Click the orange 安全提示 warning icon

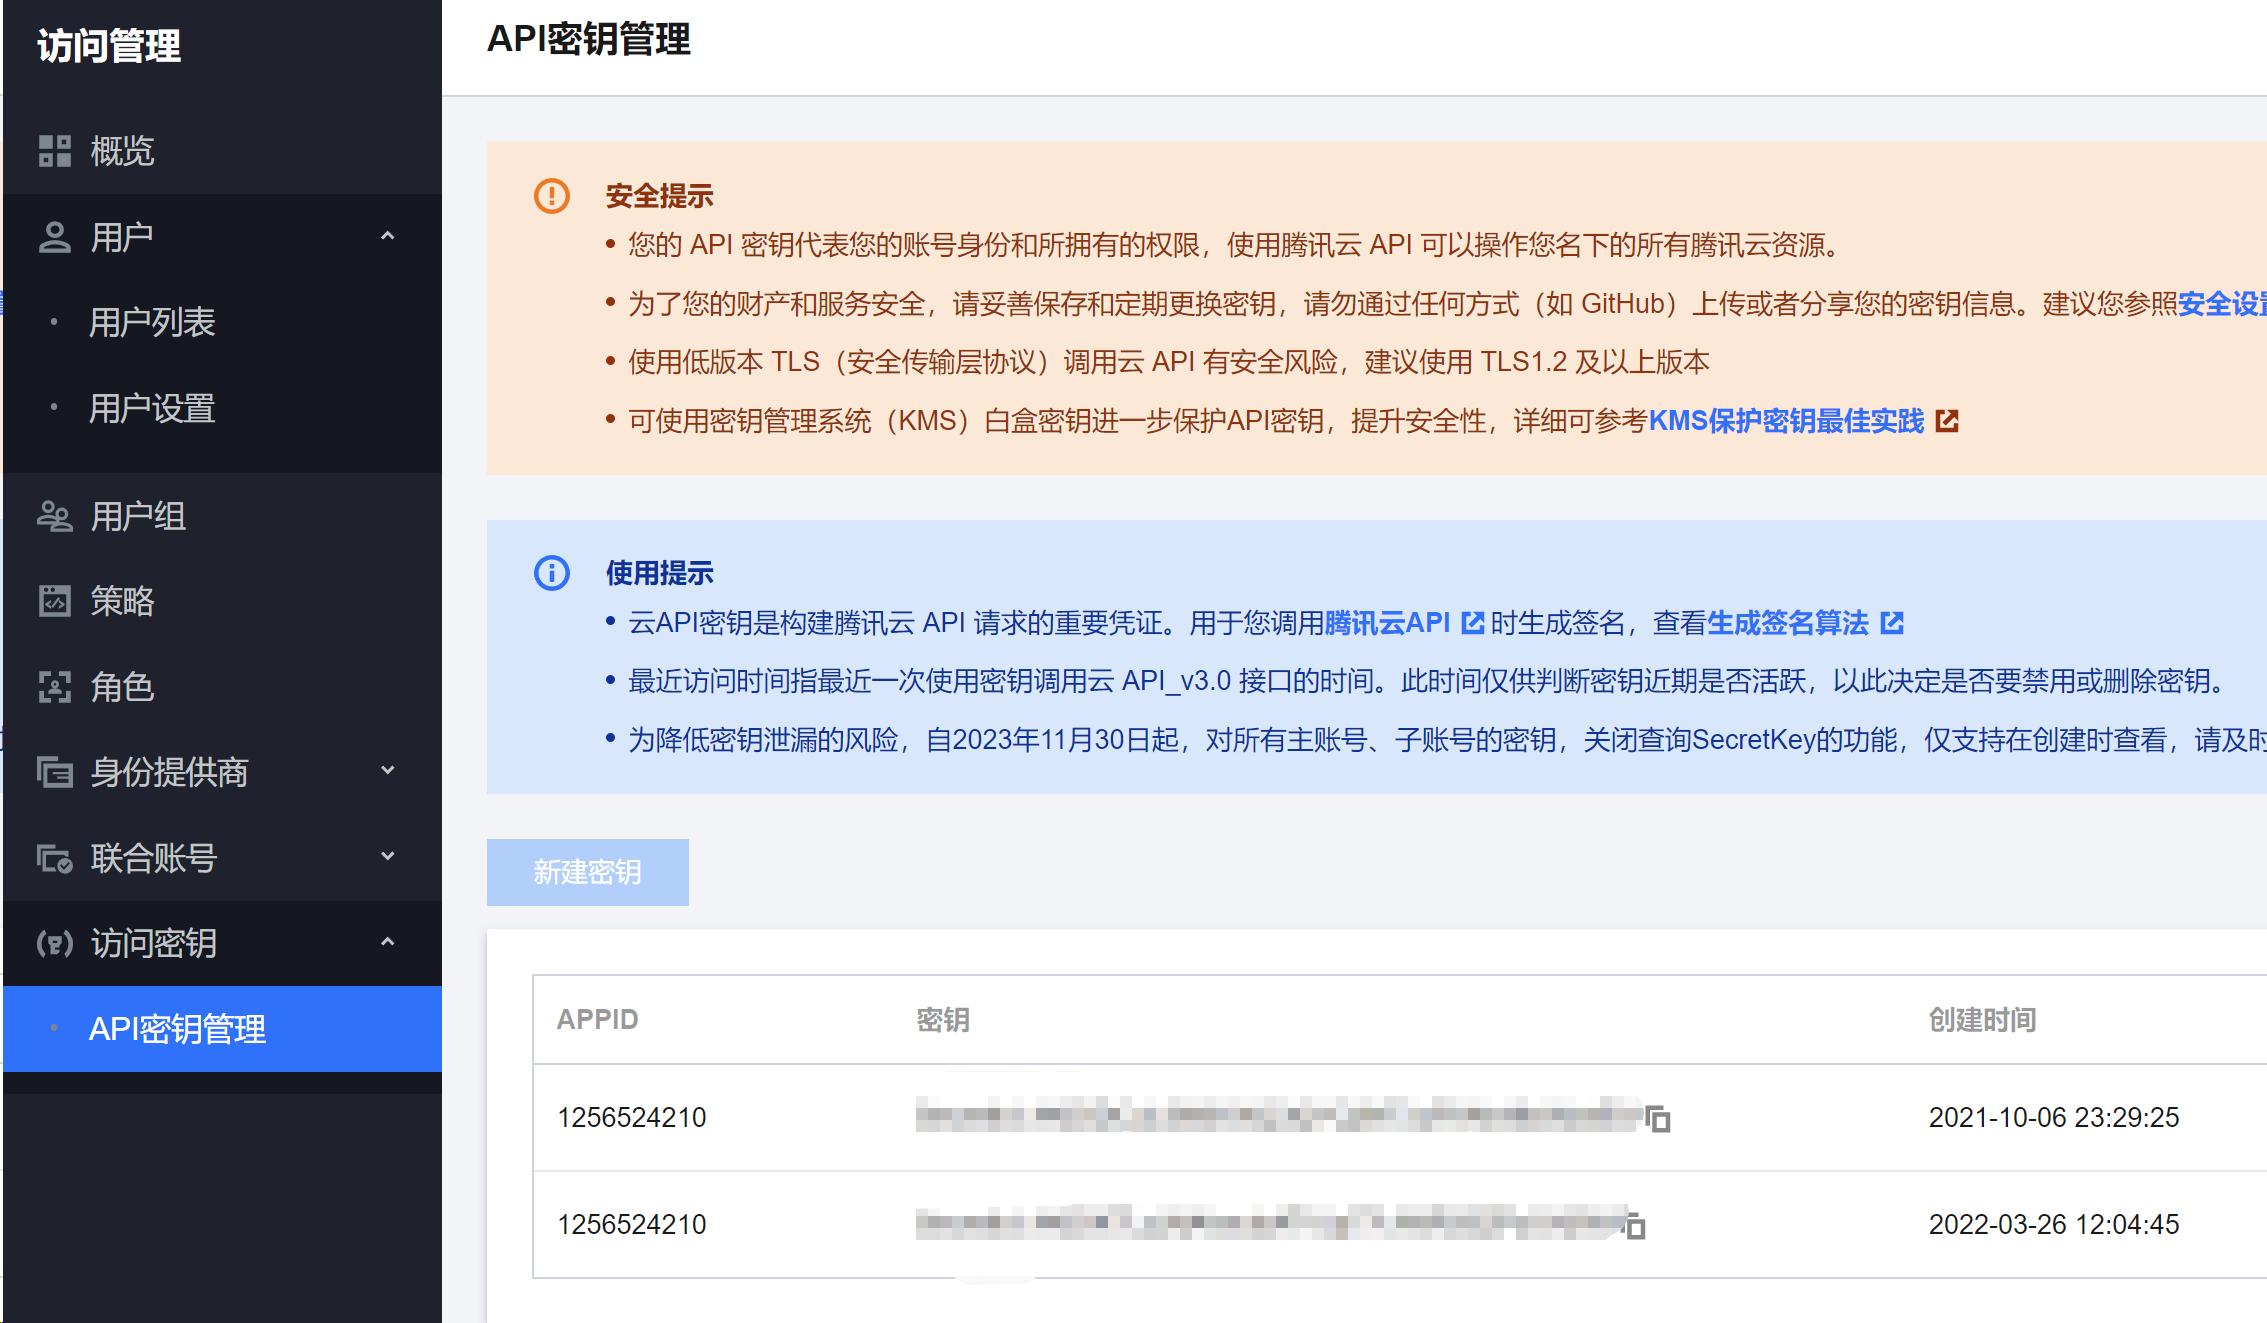551,196
